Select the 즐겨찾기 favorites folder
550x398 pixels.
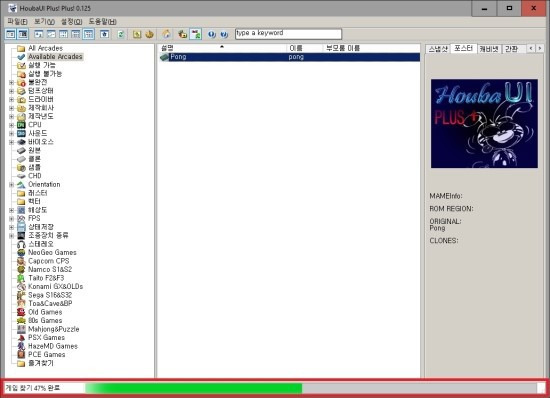point(41,363)
